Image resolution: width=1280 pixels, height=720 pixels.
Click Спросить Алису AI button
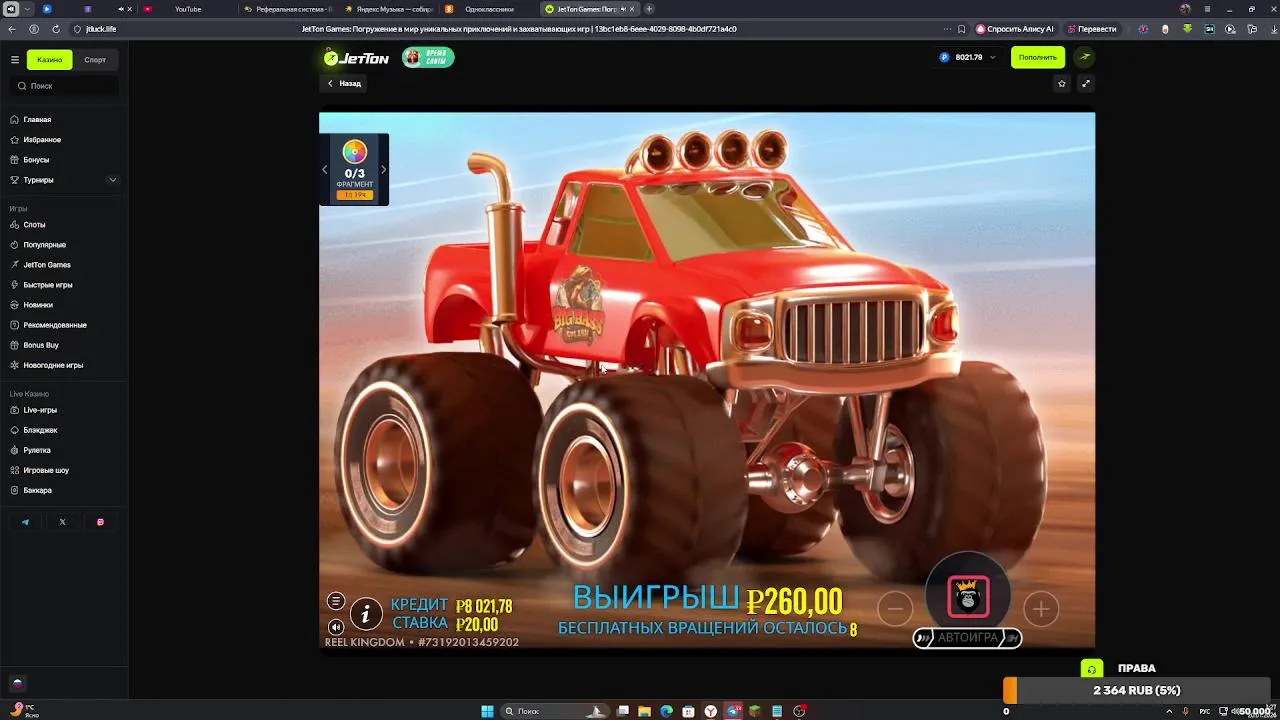pos(1015,29)
